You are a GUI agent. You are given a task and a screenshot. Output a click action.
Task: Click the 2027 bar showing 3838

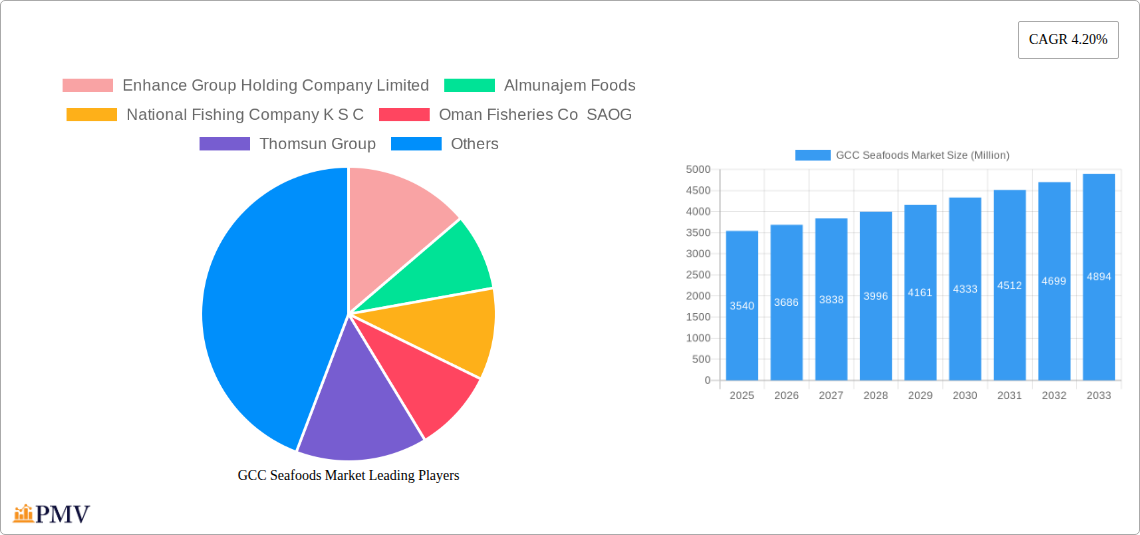pos(831,299)
